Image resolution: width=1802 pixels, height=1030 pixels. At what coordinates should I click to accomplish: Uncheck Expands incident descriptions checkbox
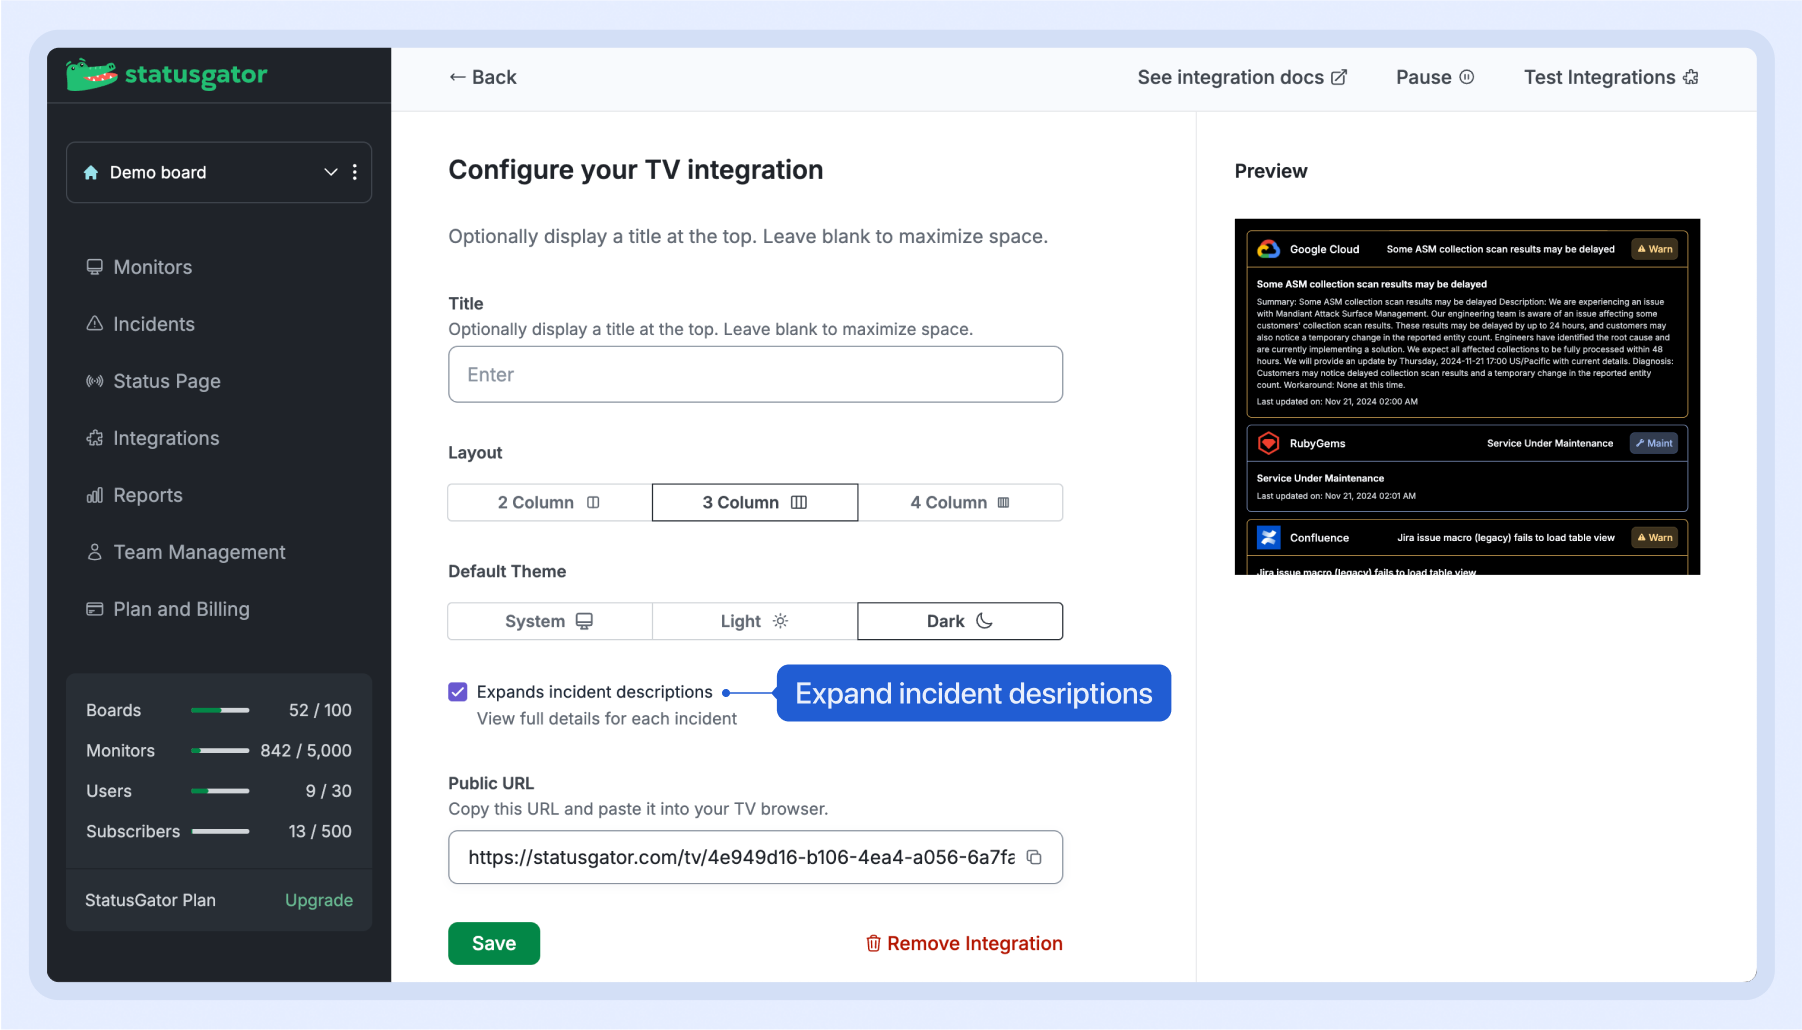click(458, 692)
